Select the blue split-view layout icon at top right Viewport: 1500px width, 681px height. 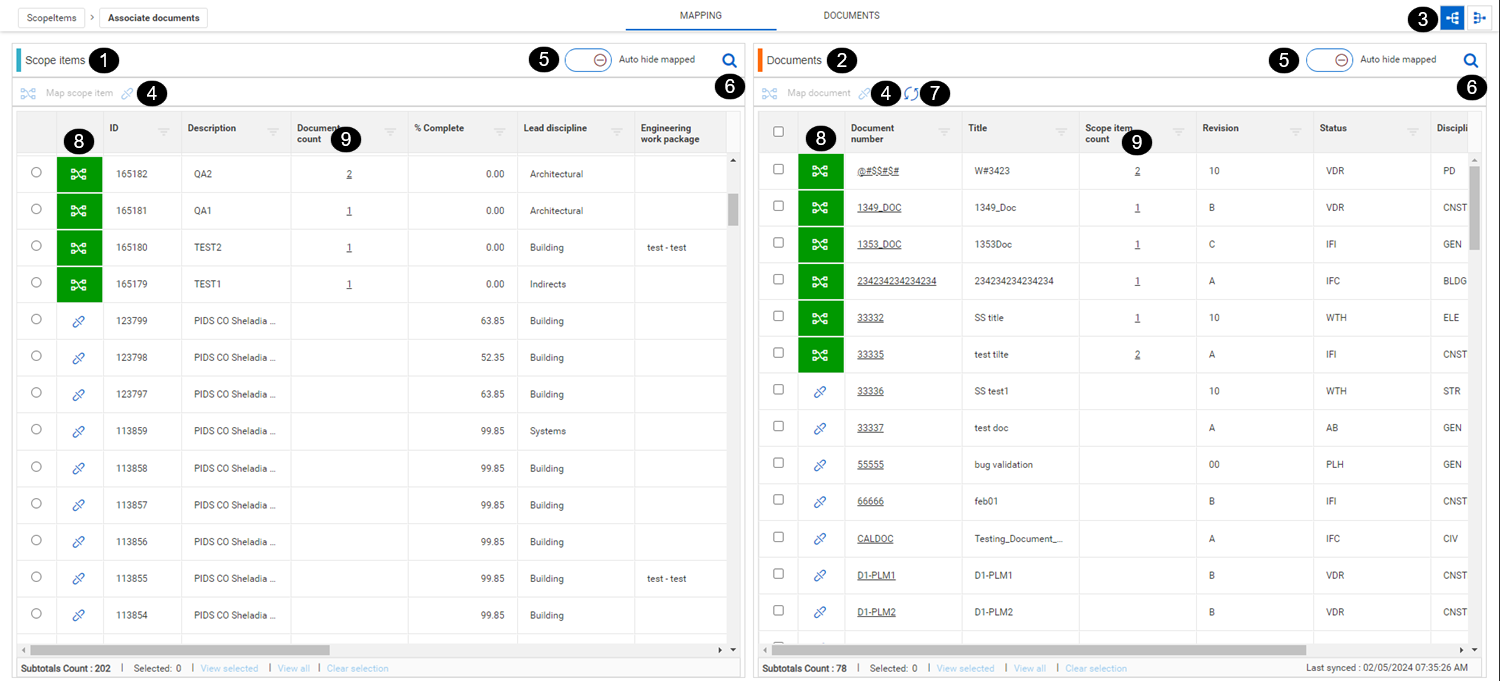pyautogui.click(x=1453, y=18)
